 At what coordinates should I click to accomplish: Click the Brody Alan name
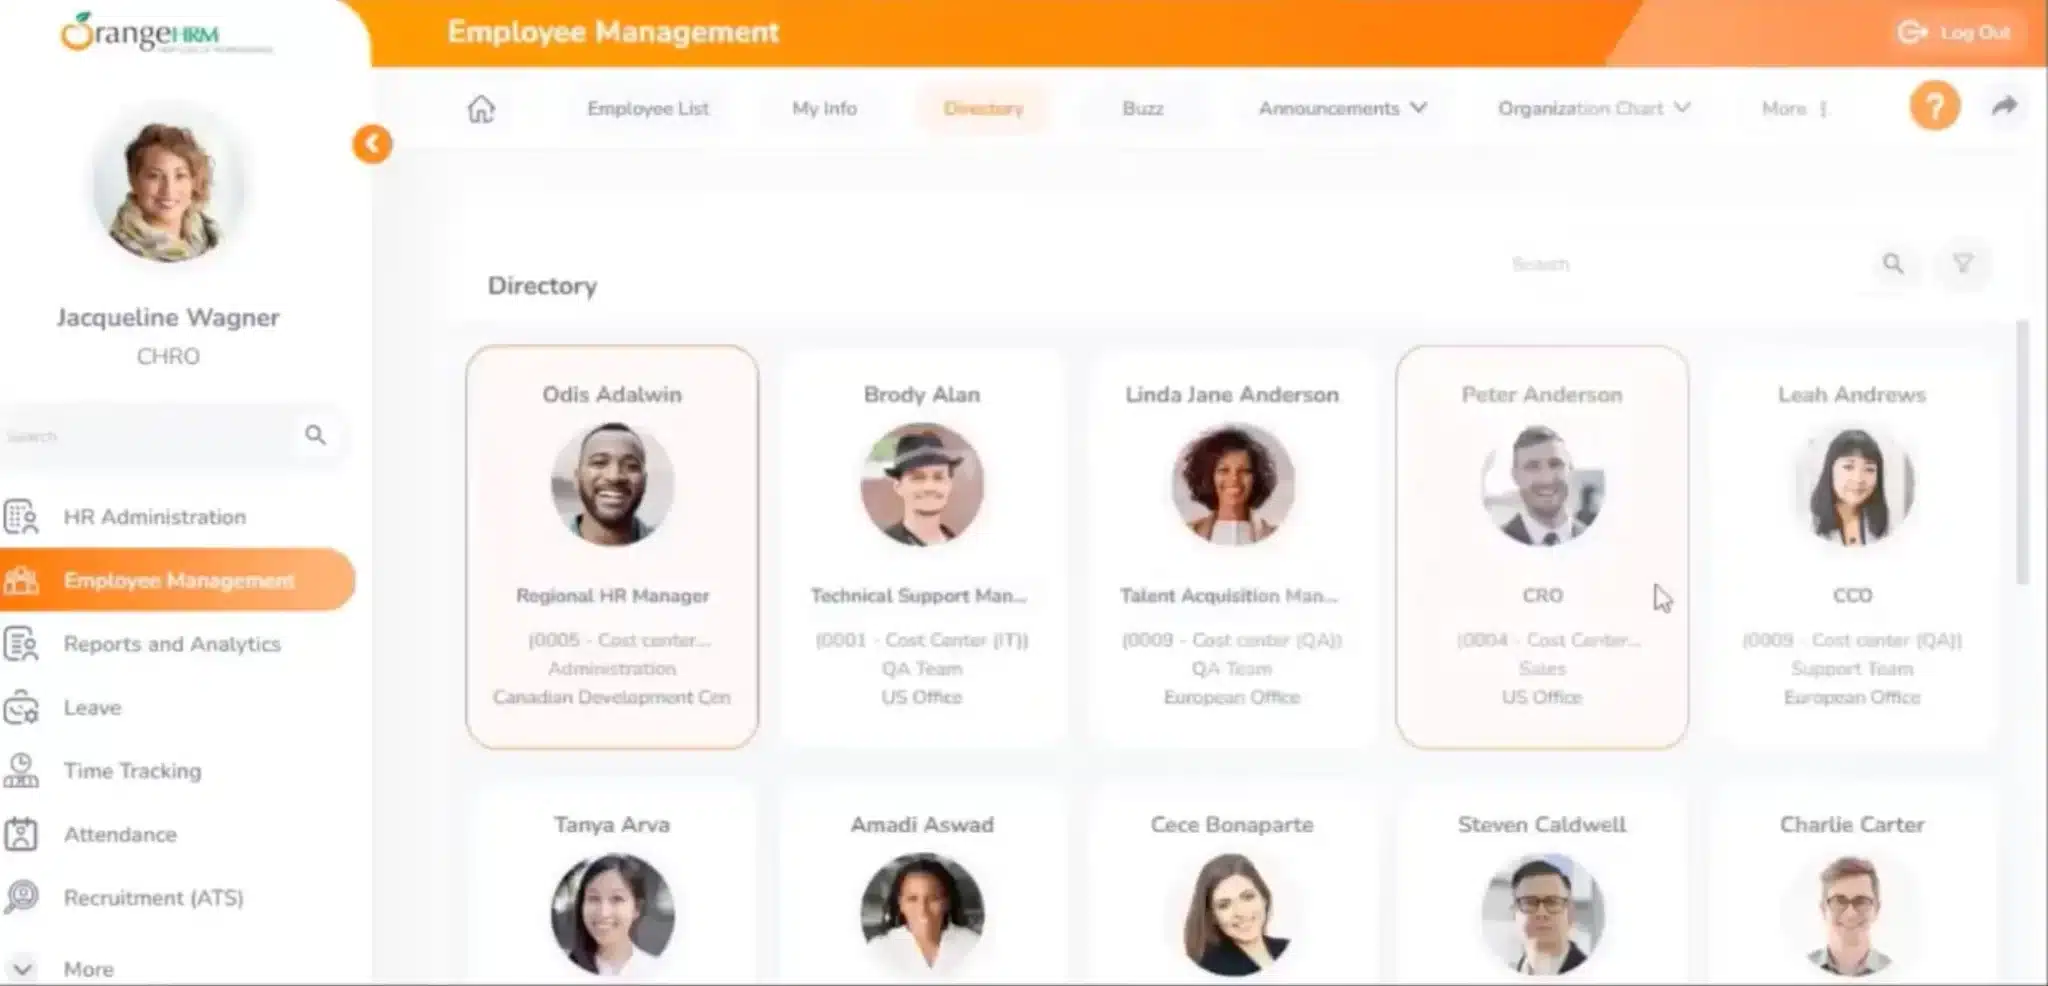pyautogui.click(x=922, y=394)
